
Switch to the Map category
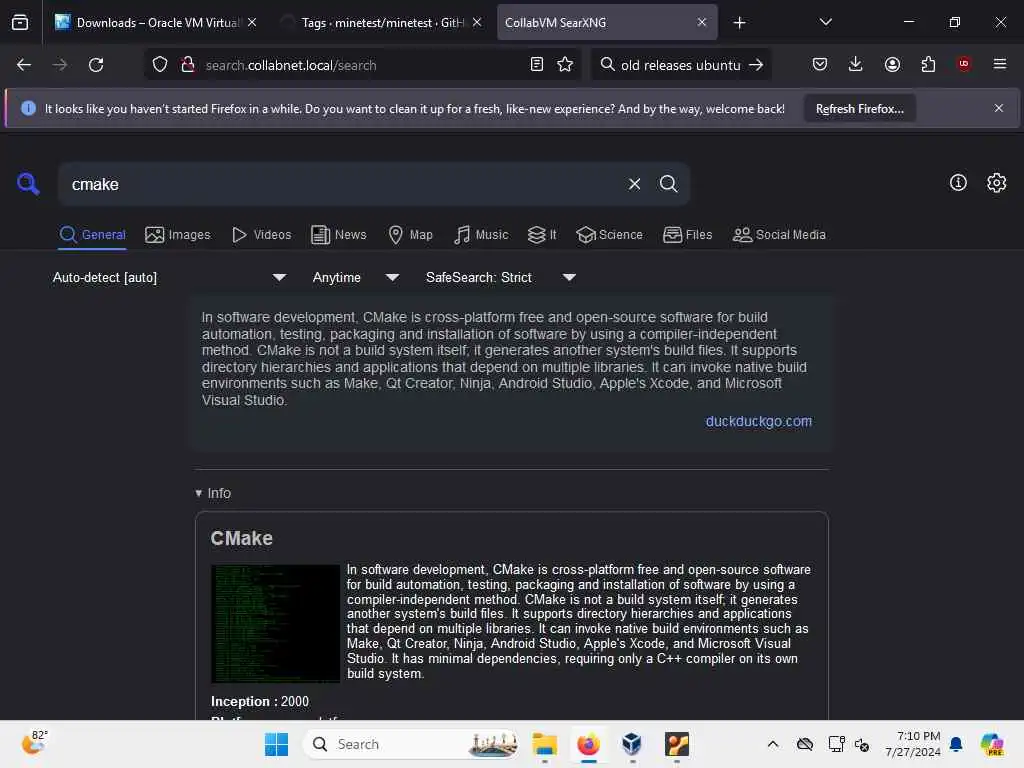click(x=410, y=234)
